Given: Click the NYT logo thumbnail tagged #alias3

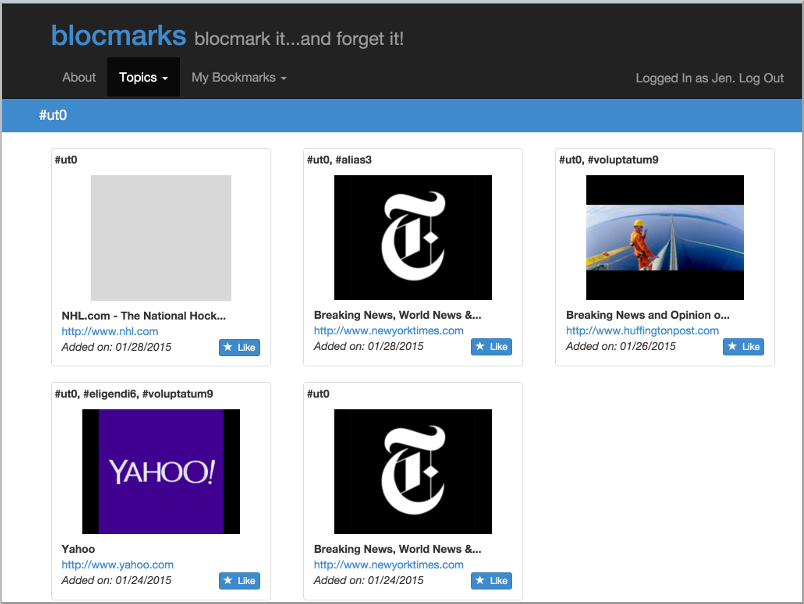Looking at the screenshot, I should point(413,237).
